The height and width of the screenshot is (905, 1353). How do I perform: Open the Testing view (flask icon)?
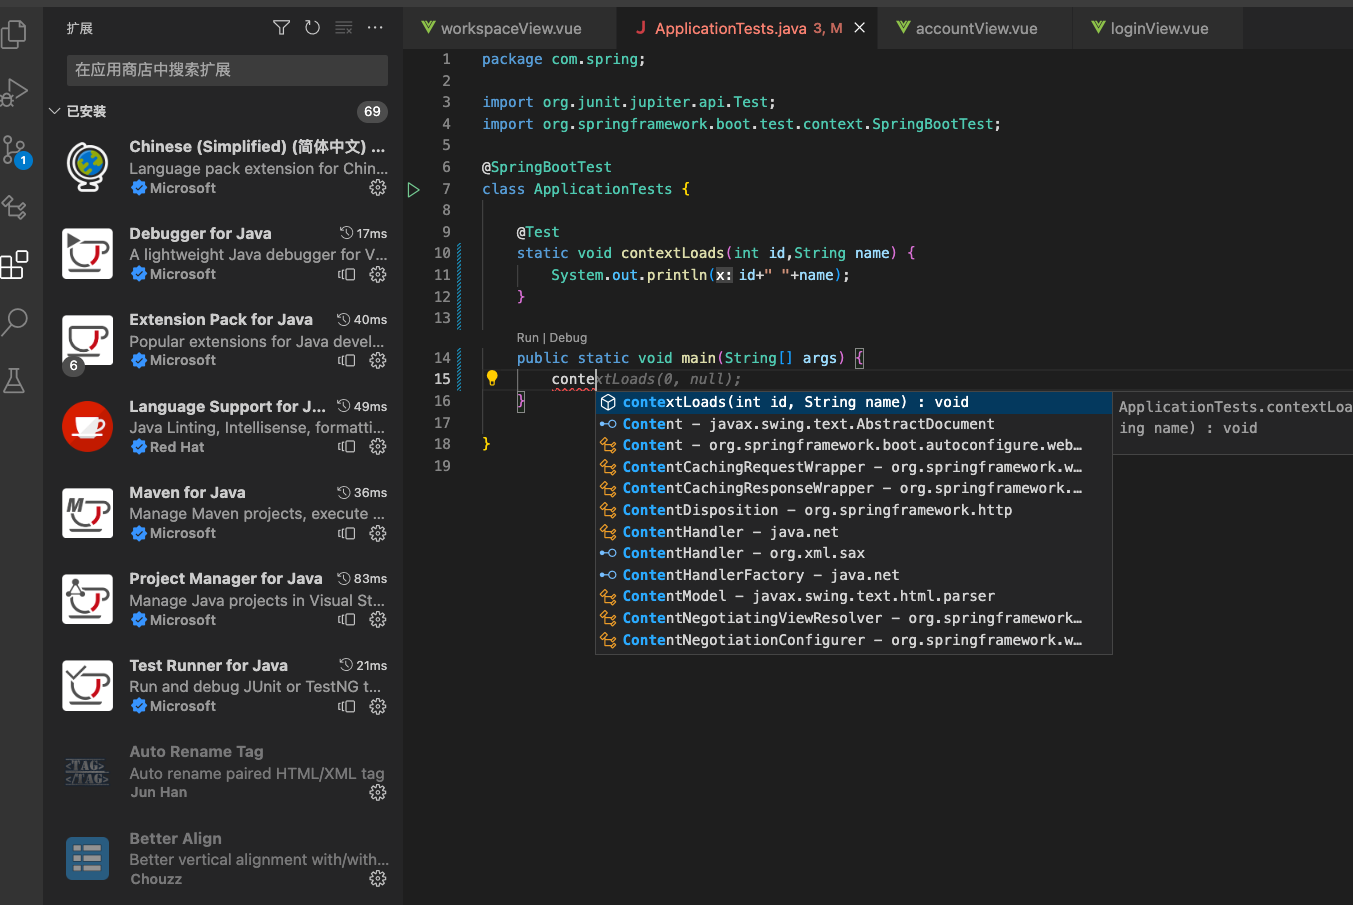[x=14, y=380]
